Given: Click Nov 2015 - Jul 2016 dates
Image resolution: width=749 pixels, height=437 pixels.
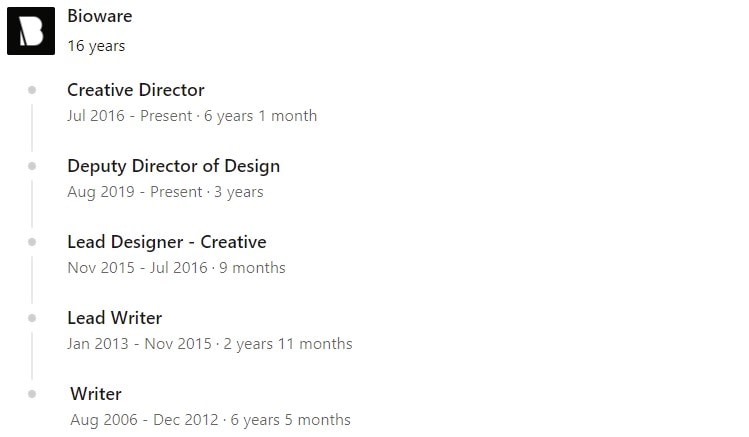Looking at the screenshot, I should pos(138,267).
